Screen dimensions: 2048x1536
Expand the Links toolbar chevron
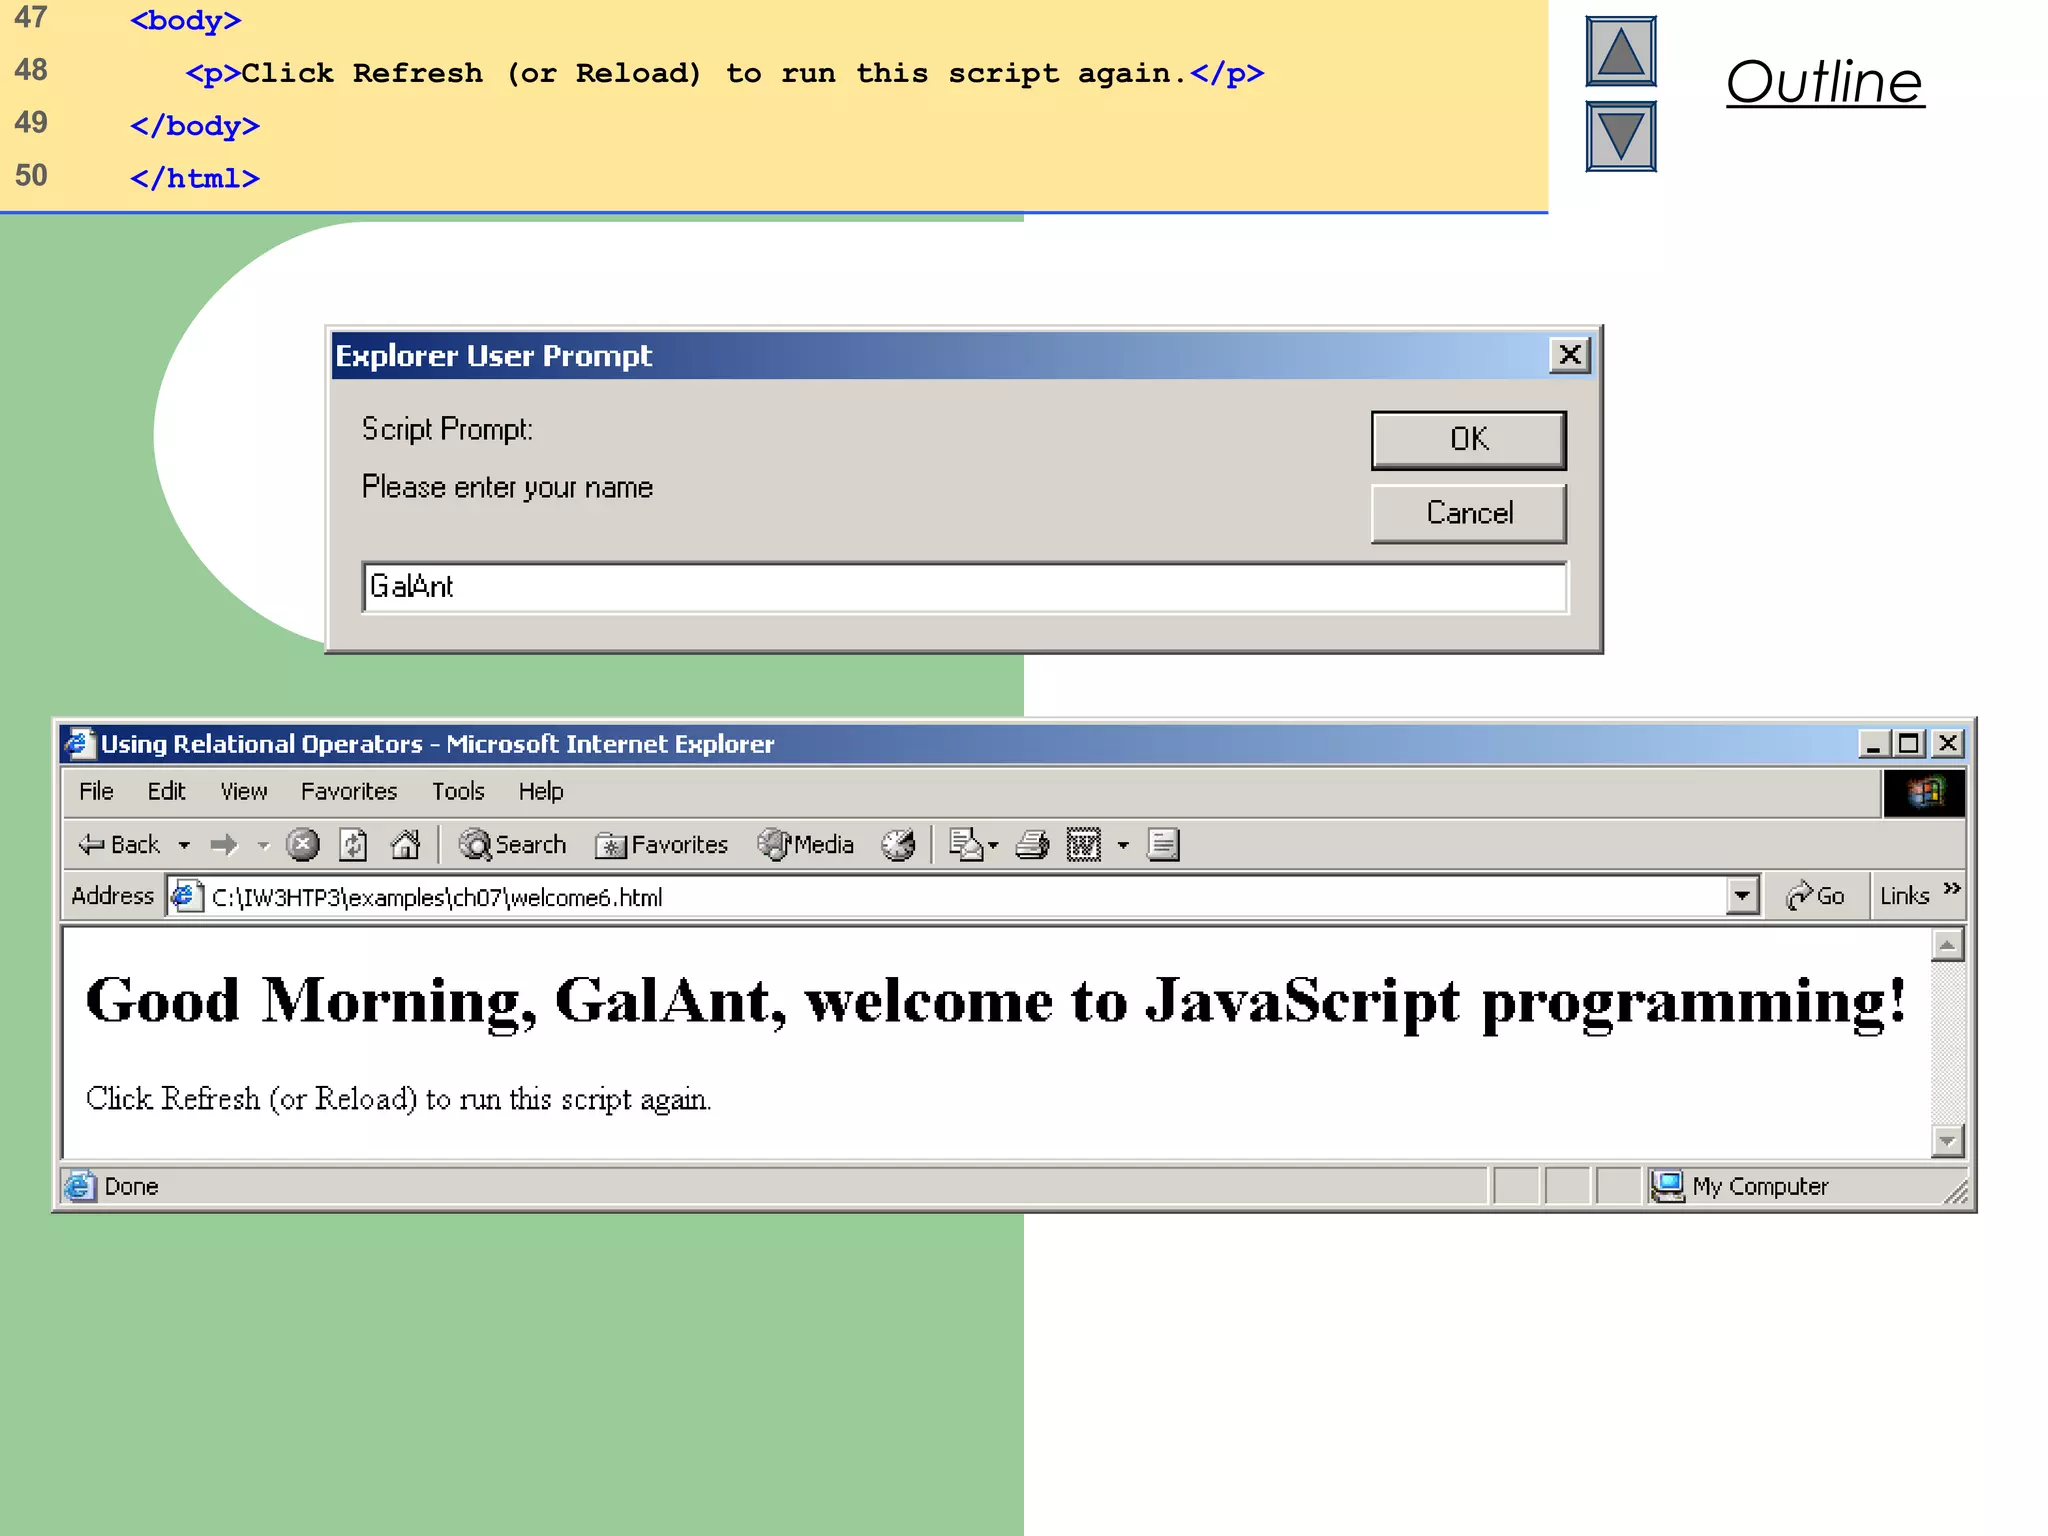click(1951, 888)
